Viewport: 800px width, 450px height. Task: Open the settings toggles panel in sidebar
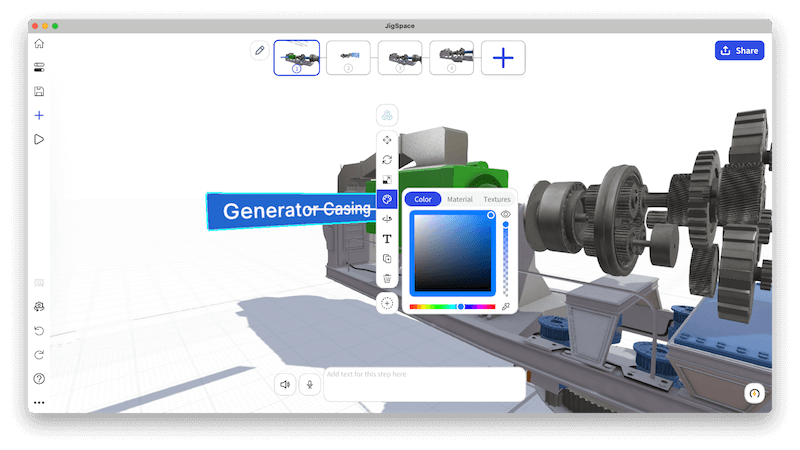pos(39,67)
